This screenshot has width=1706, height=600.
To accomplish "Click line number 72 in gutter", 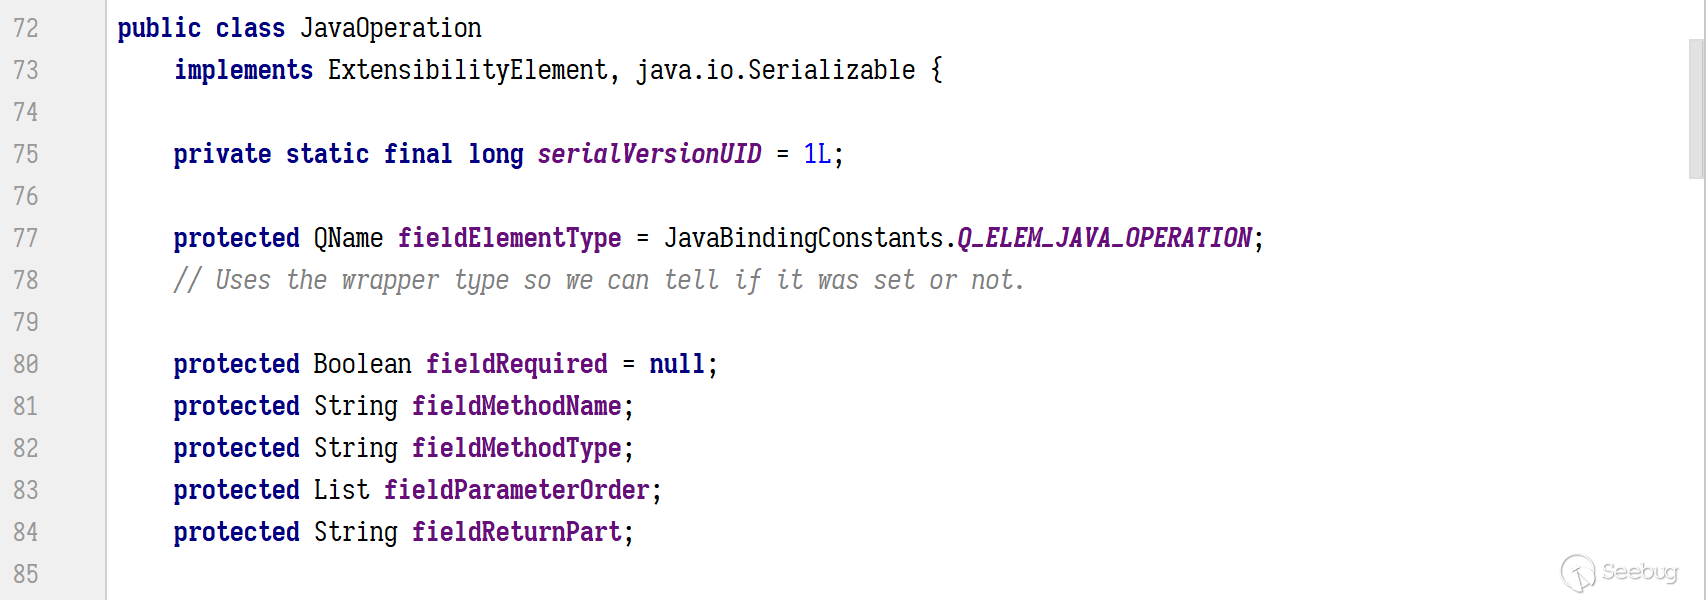I will pos(26,28).
